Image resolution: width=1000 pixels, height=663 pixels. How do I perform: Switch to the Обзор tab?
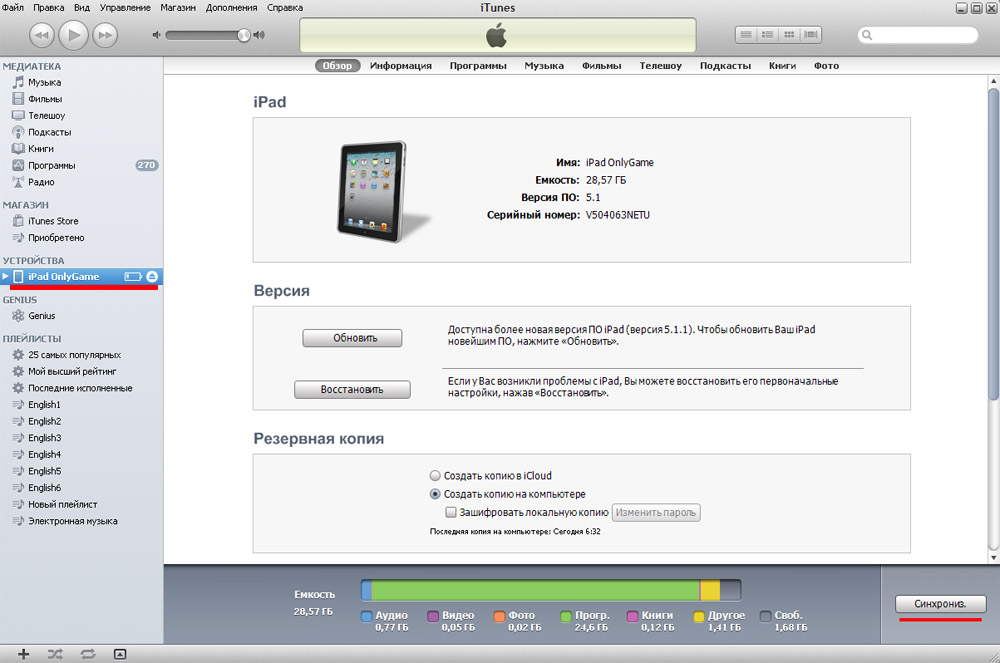(x=337, y=66)
